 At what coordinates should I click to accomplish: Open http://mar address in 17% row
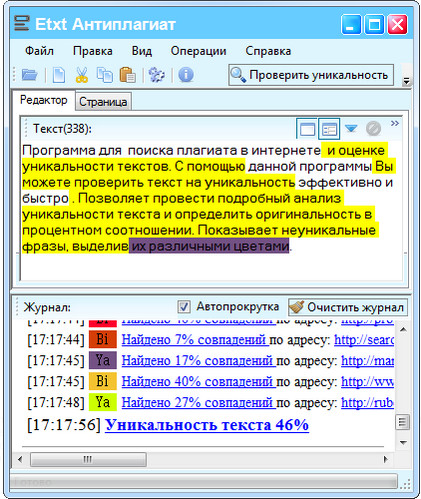click(368, 360)
